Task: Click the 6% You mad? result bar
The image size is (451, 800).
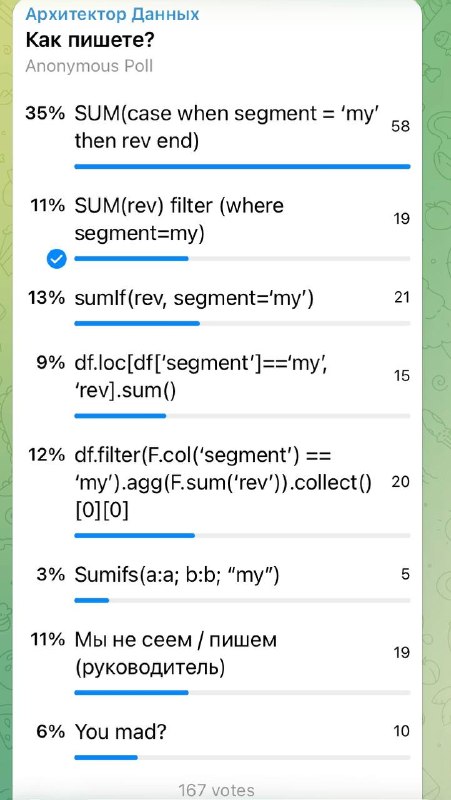Action: [106, 758]
